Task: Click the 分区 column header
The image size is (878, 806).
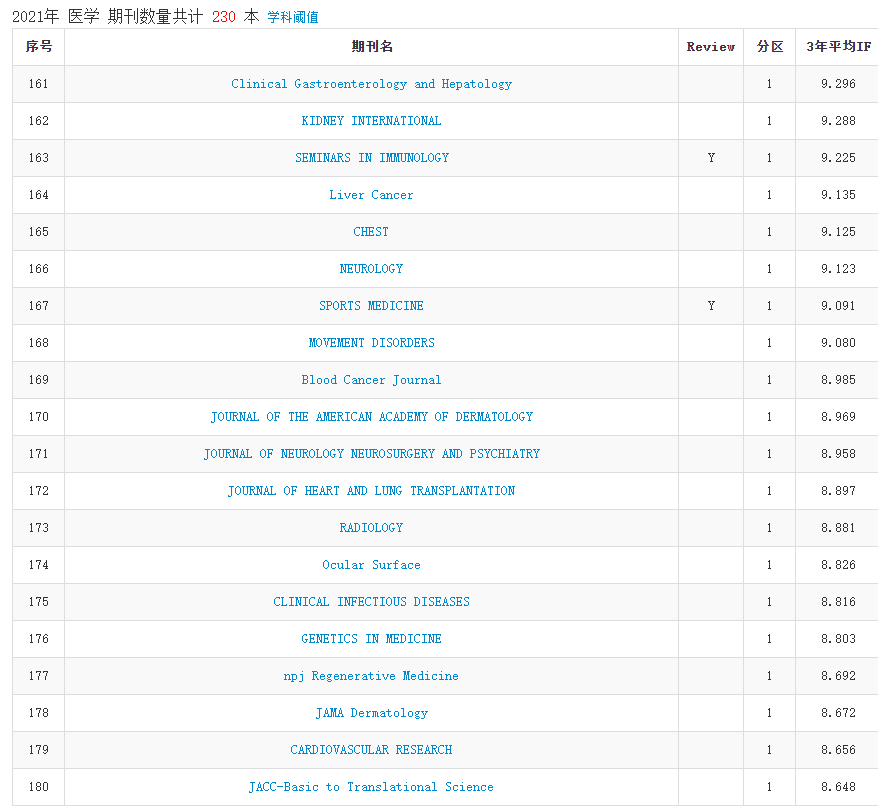Action: tap(770, 46)
